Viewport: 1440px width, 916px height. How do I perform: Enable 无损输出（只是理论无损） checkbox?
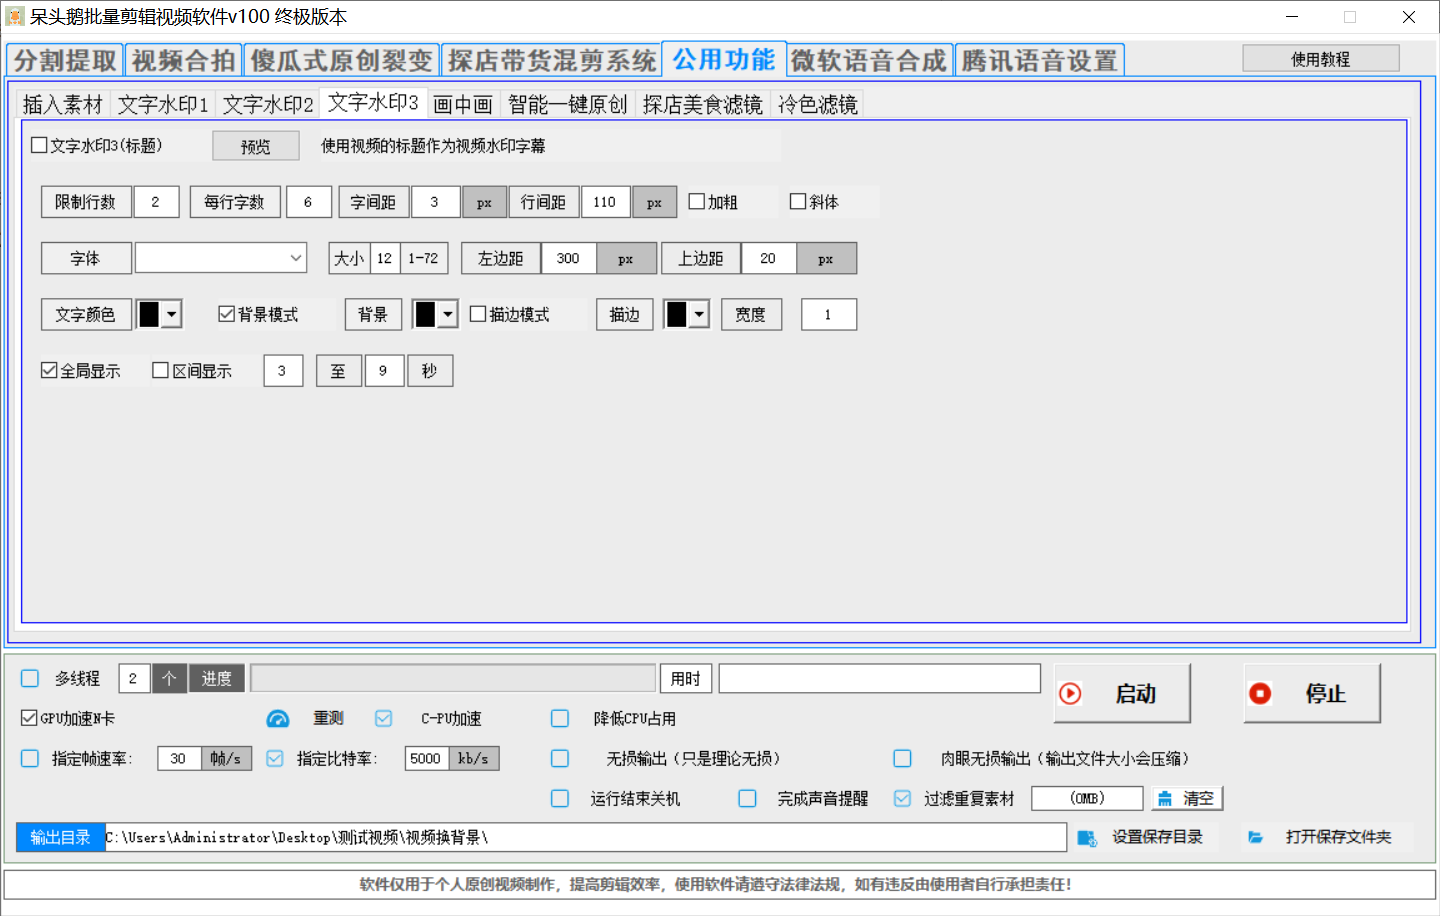560,758
